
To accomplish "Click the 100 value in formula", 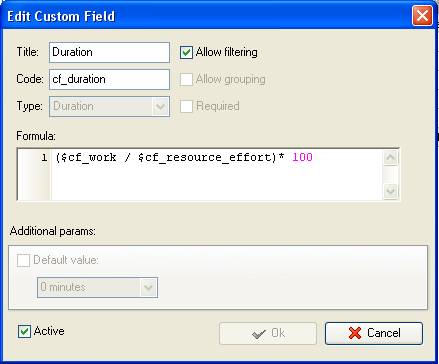I will (x=302, y=157).
